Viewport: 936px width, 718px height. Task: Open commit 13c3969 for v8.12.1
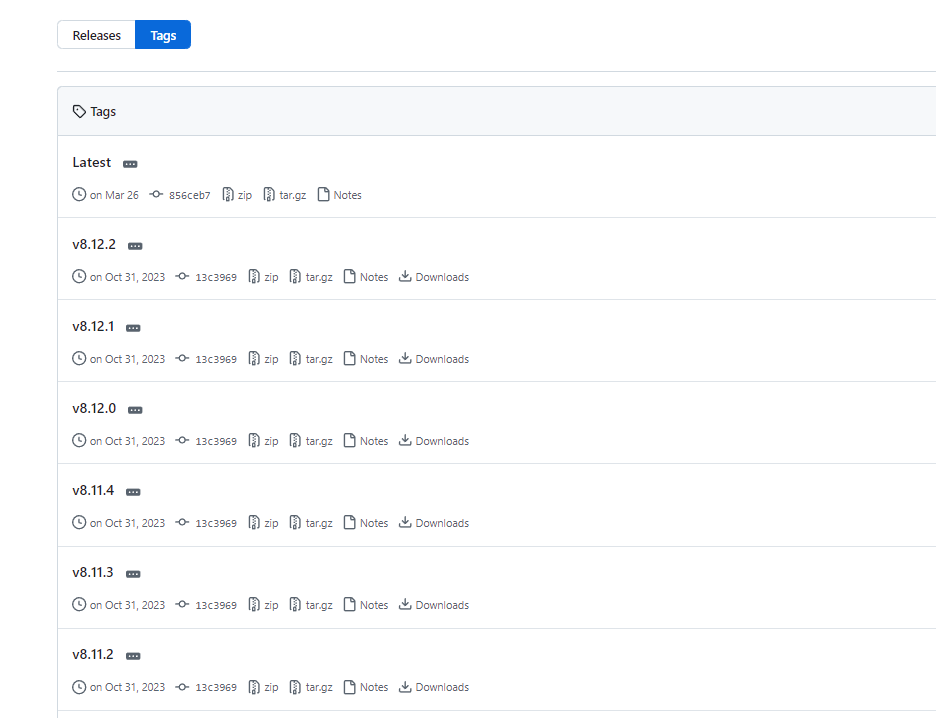[x=215, y=359]
